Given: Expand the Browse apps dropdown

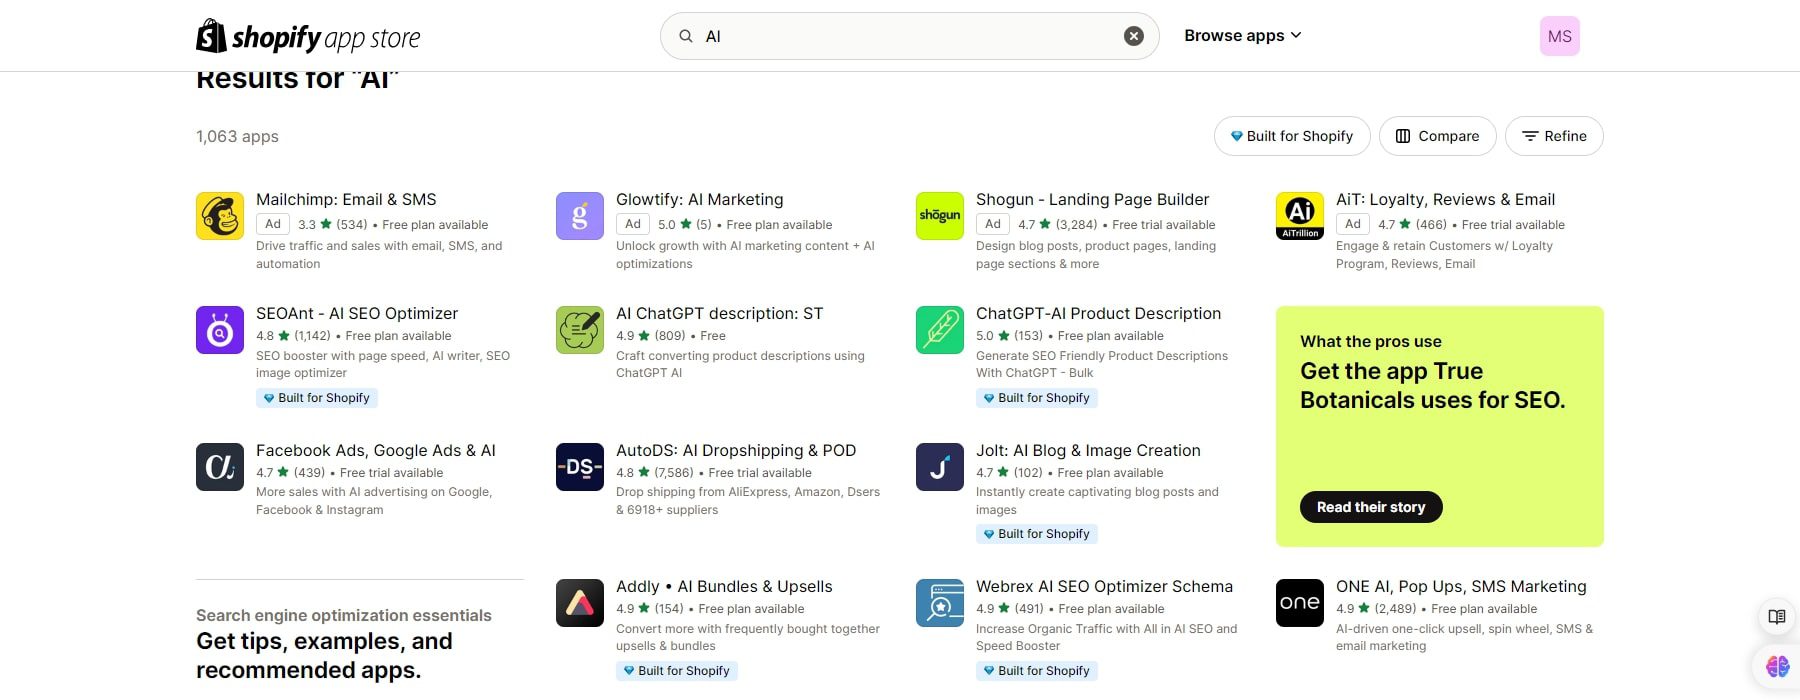Looking at the screenshot, I should (1243, 36).
